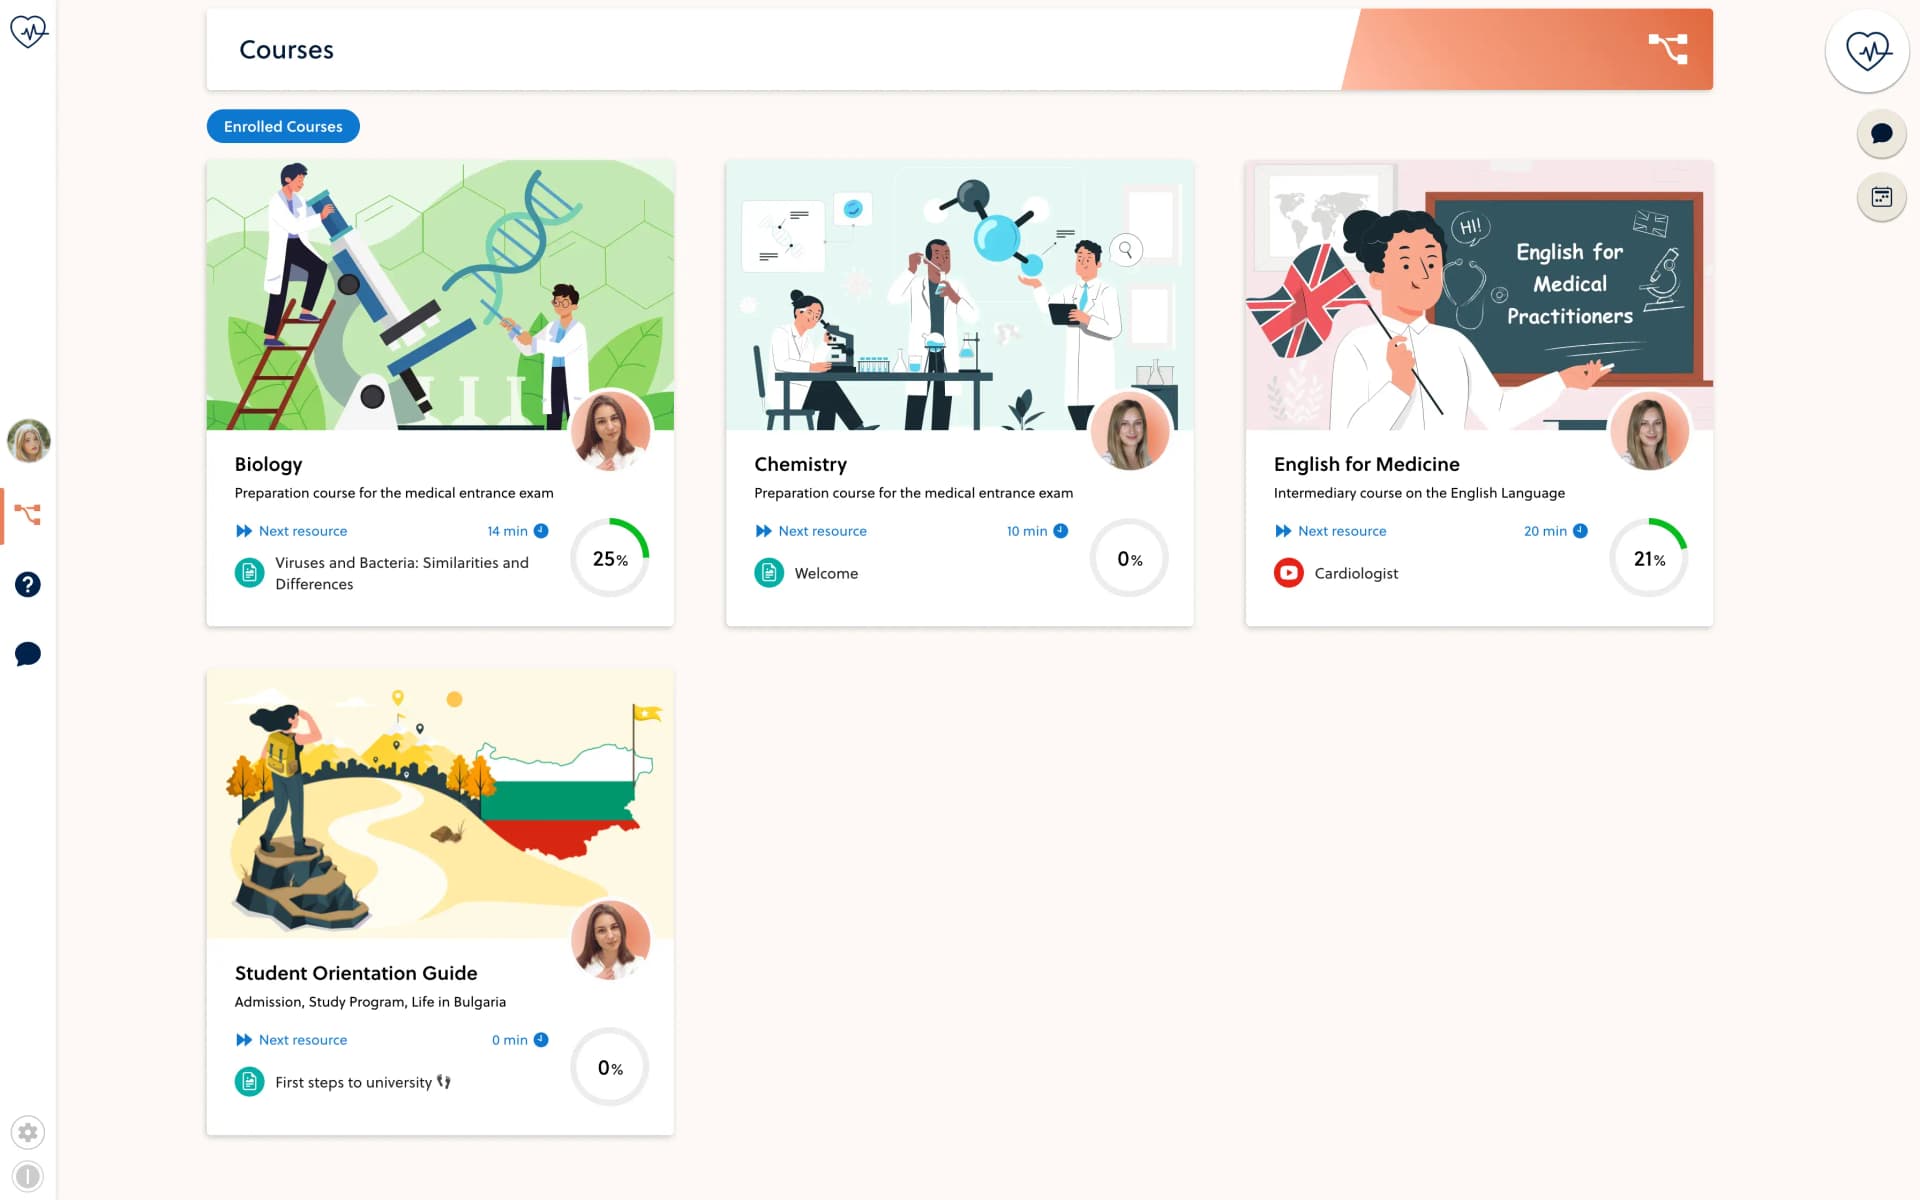Select the Enrolled Courses tab filter
This screenshot has width=1920, height=1200.
pos(282,126)
